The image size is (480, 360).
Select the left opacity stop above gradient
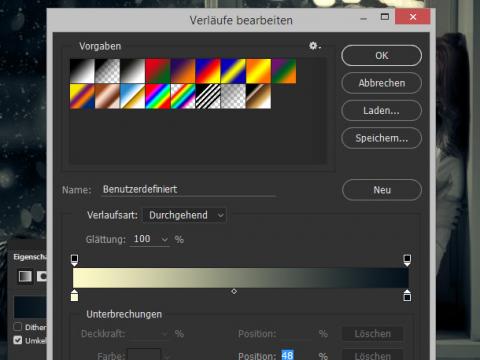tap(74, 260)
